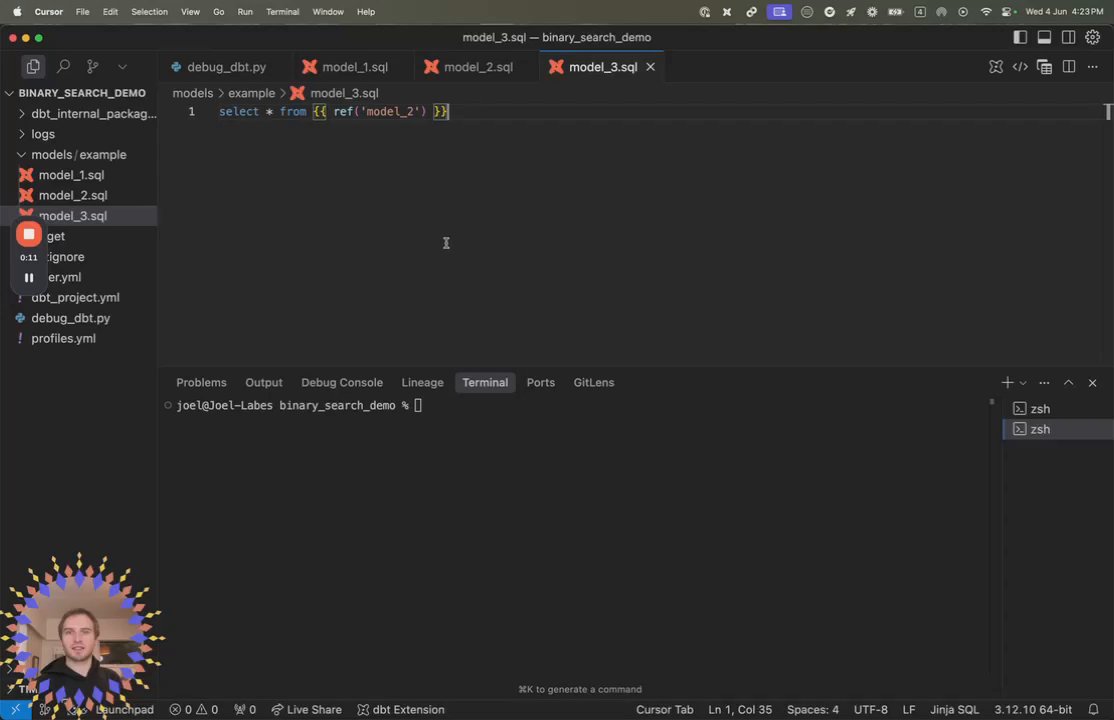Click Cursor Tab status item

[x=664, y=709]
